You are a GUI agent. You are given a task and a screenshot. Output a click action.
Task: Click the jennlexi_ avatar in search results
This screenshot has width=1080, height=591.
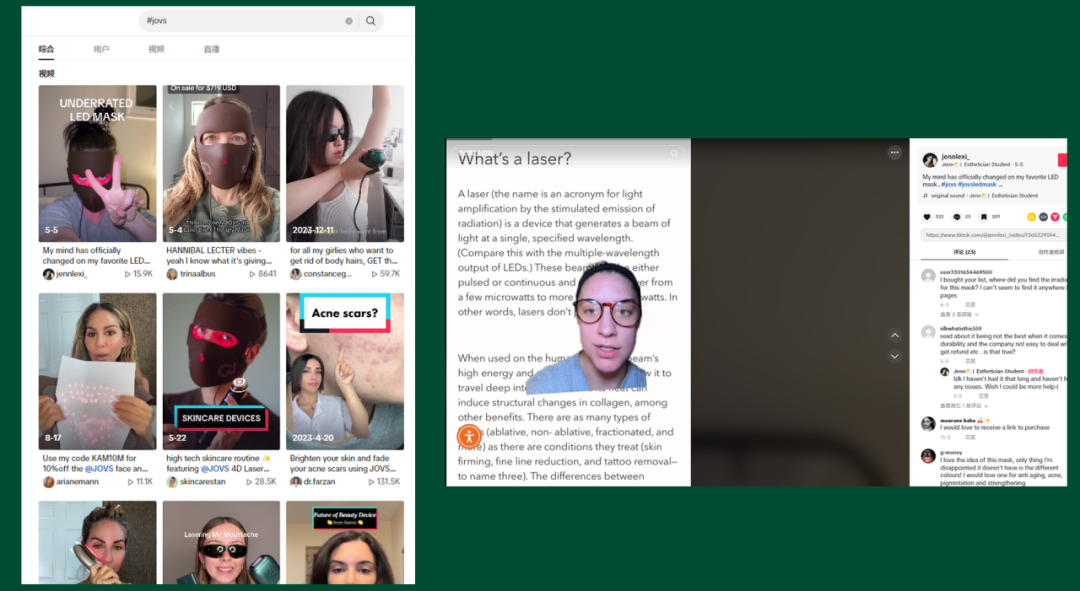point(48,274)
